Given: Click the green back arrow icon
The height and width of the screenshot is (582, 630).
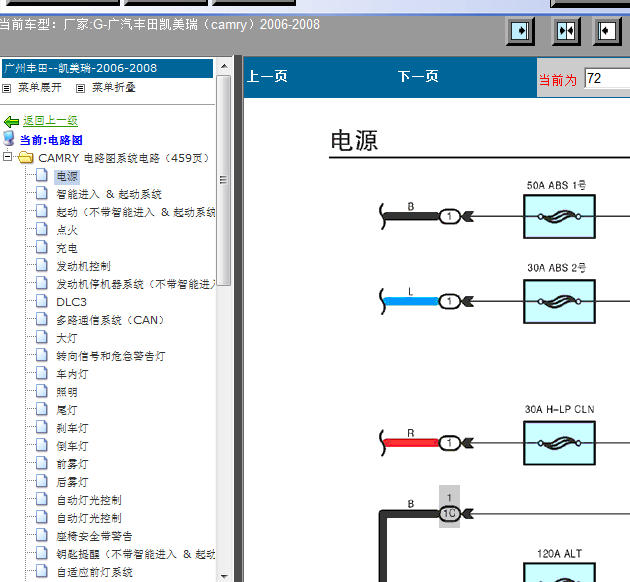Looking at the screenshot, I should pyautogui.click(x=11, y=121).
